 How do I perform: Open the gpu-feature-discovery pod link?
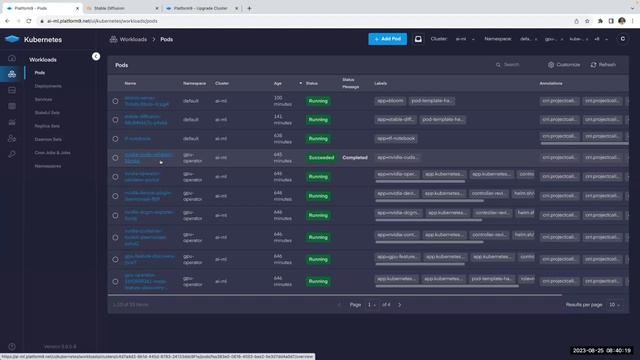[x=150, y=259]
